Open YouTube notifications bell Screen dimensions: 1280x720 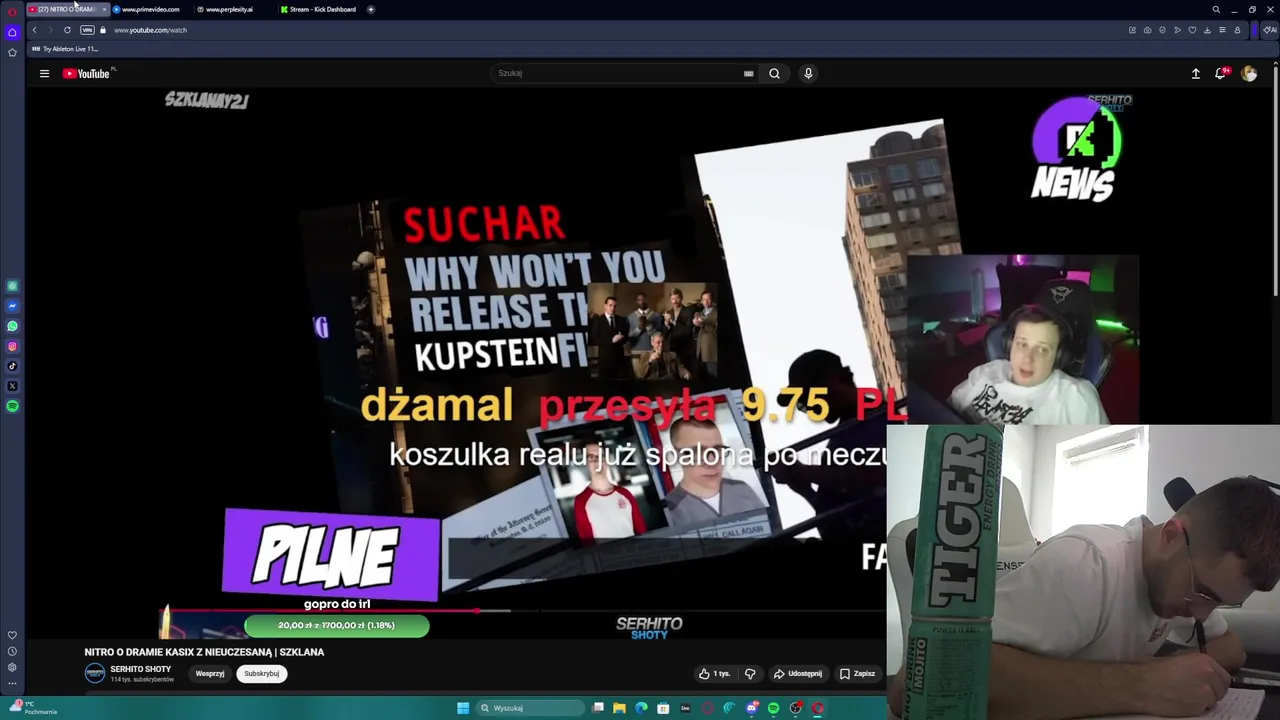click(x=1221, y=73)
